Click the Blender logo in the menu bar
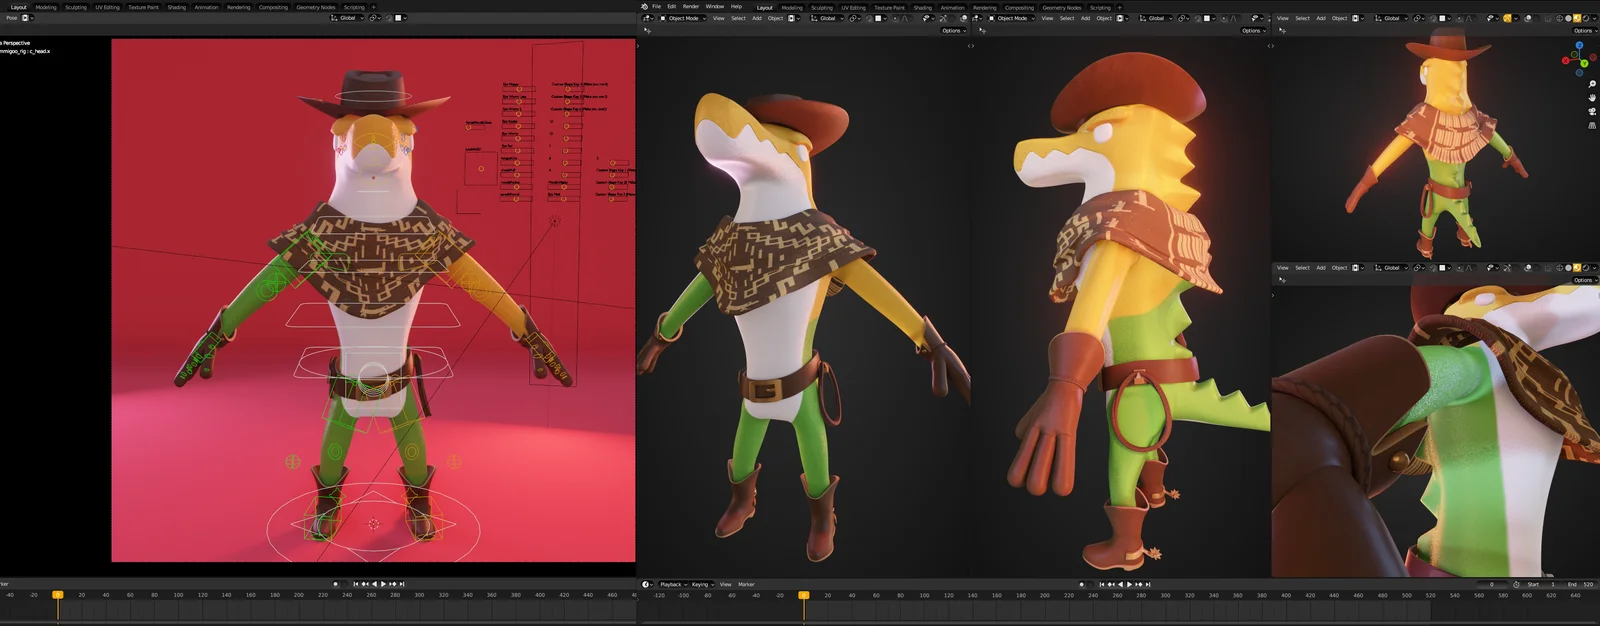Image resolution: width=1600 pixels, height=626 pixels. pos(645,6)
